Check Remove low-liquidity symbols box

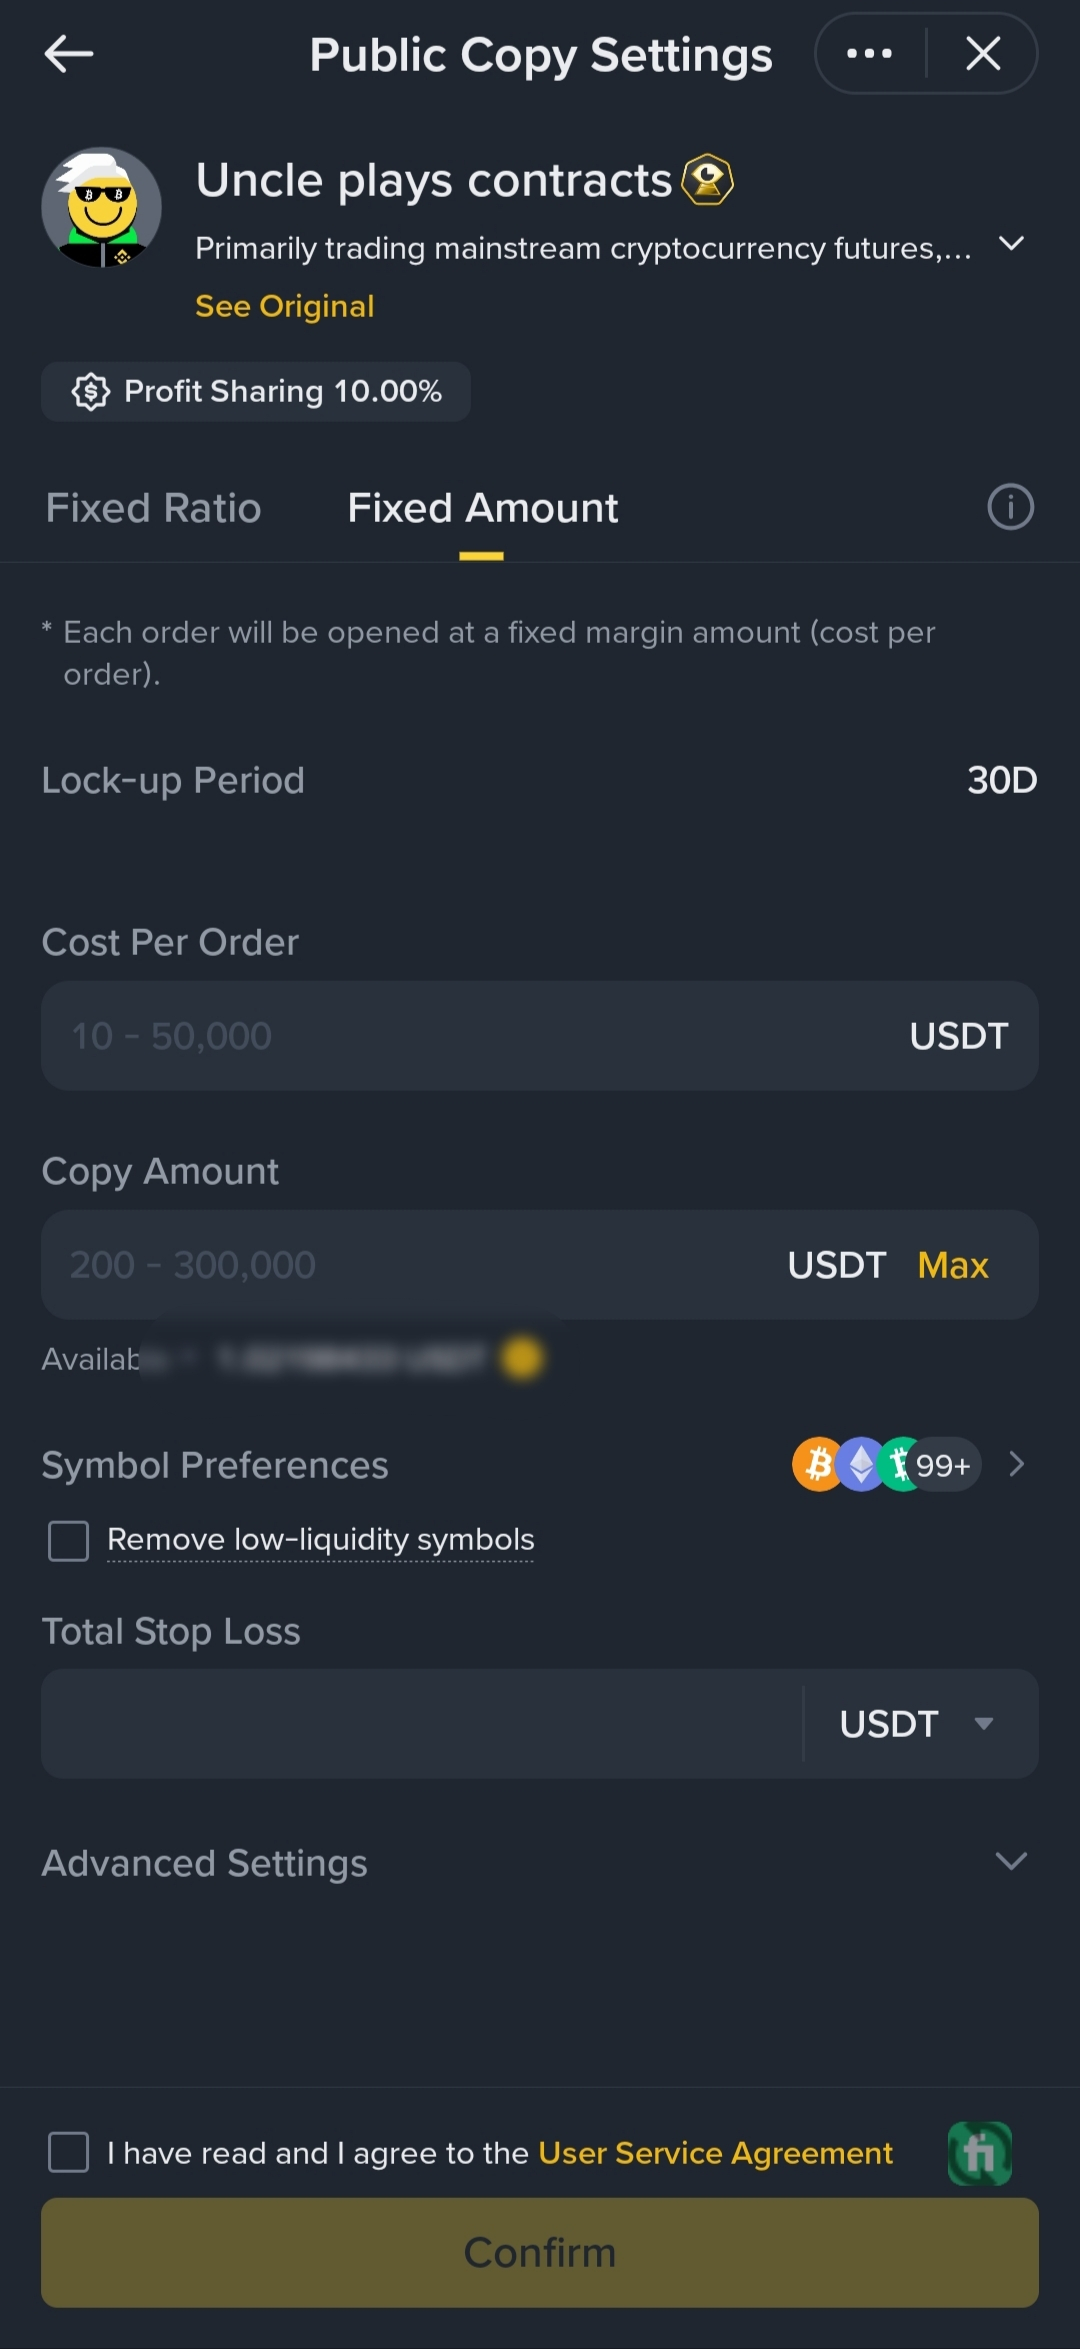69,1541
